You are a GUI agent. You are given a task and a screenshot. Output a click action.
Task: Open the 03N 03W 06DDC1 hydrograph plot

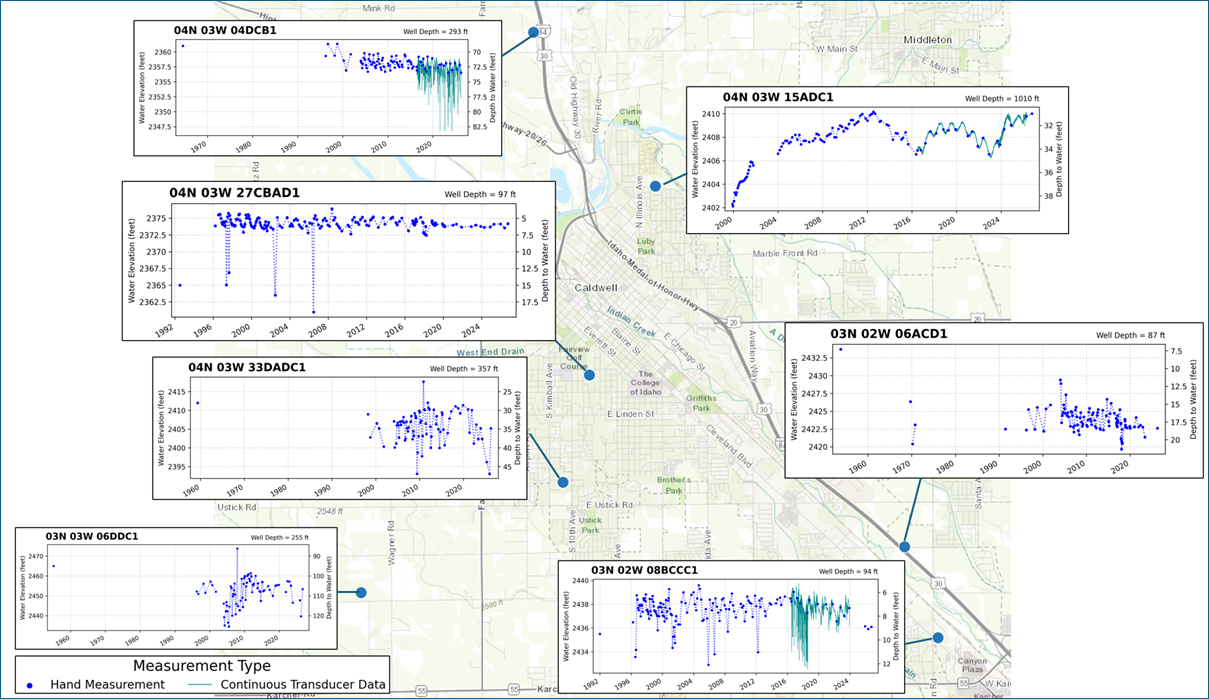pos(176,590)
